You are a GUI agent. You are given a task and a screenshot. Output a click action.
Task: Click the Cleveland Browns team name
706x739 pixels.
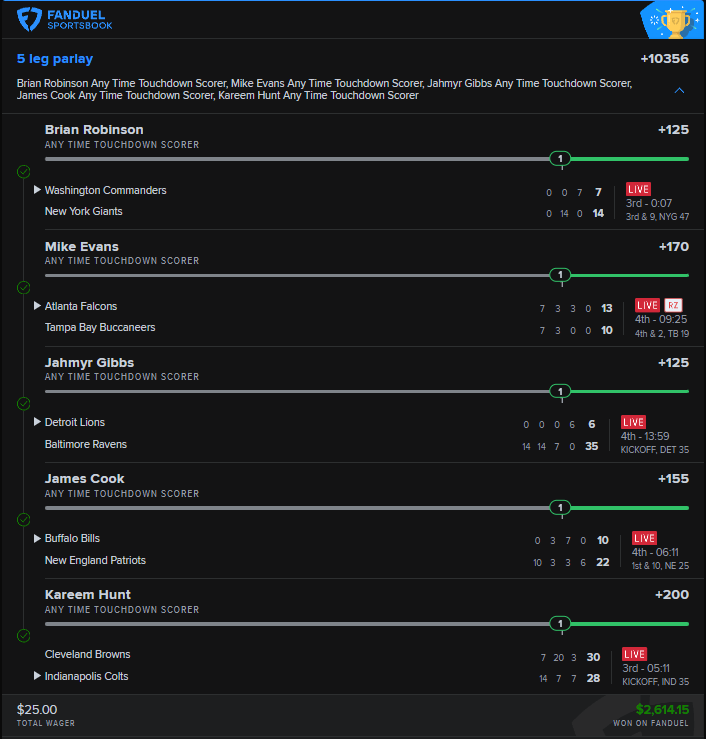pos(88,654)
